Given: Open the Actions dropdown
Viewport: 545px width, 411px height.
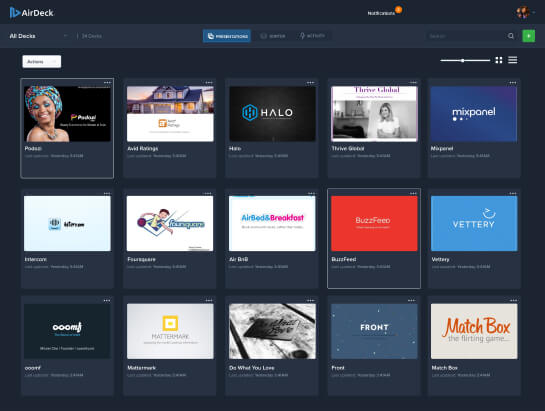Looking at the screenshot, I should coord(42,62).
